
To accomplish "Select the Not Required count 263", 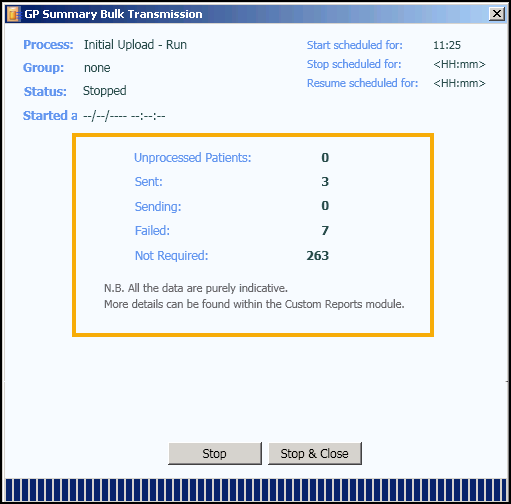I will [x=318, y=256].
